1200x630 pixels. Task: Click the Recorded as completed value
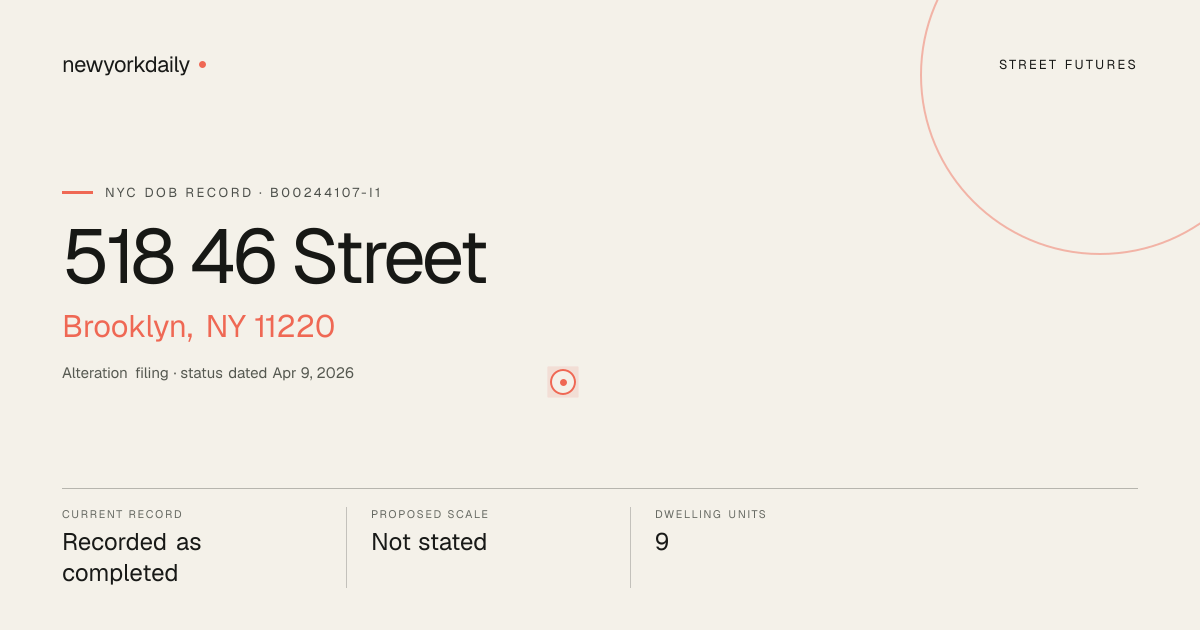[x=132, y=558]
